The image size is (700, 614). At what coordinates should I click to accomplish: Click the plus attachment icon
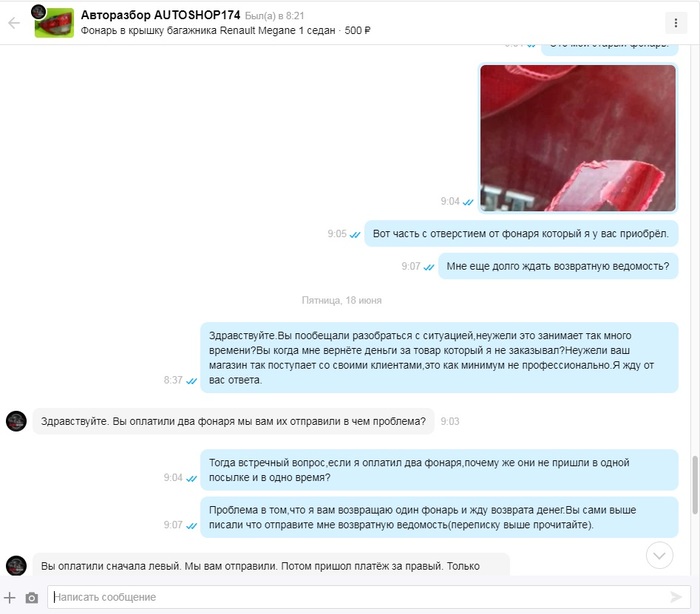click(9, 597)
